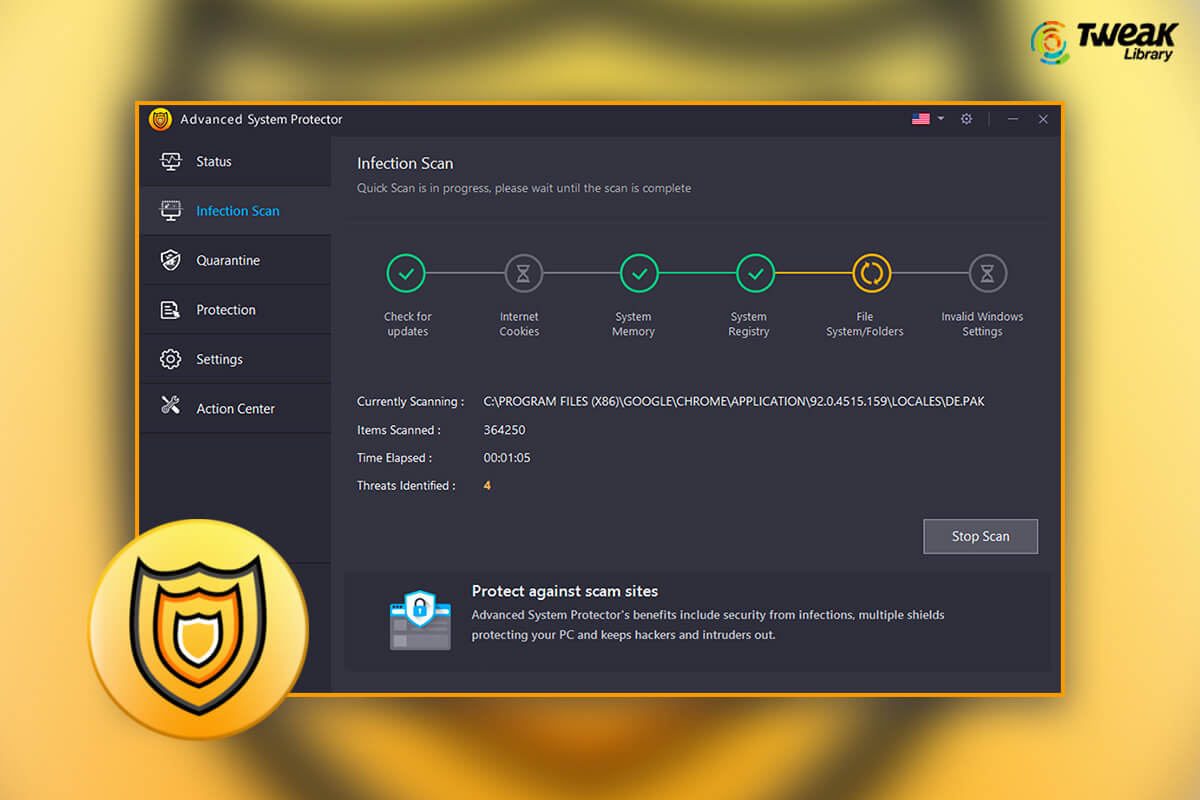
Task: Click the Quarantine shield icon
Action: point(170,259)
